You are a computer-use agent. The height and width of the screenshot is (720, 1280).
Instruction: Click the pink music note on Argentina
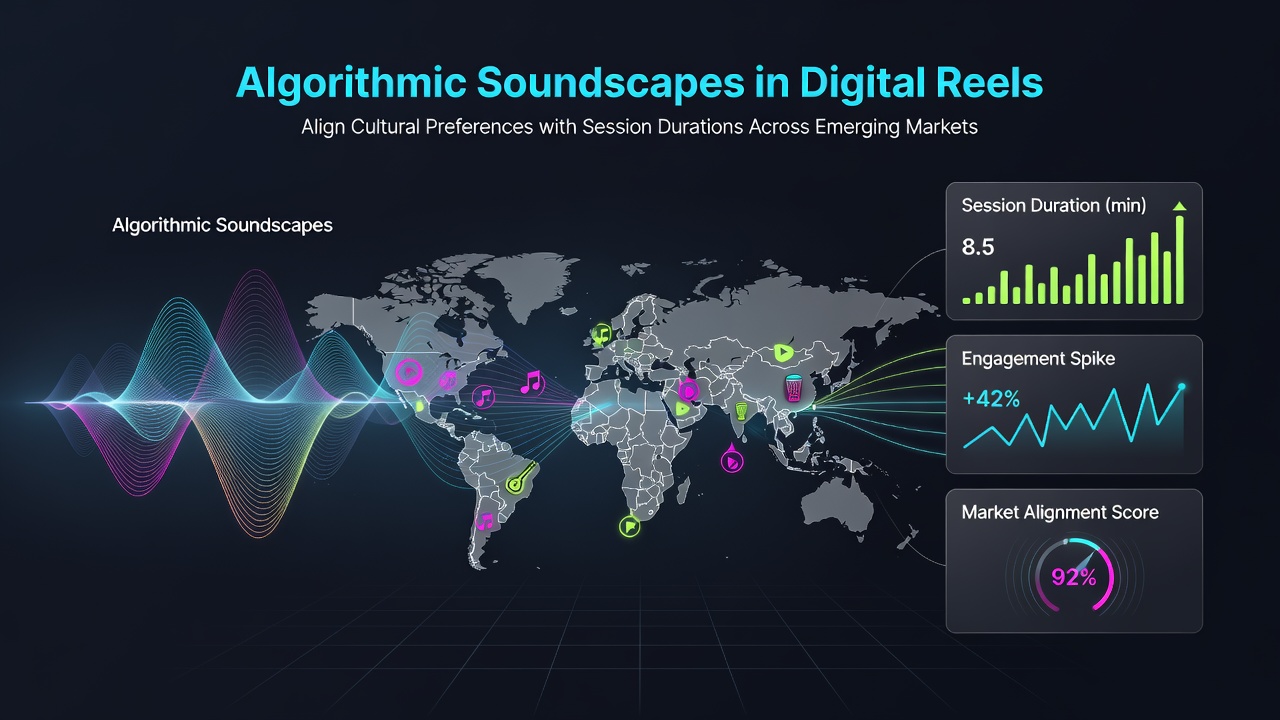[x=486, y=521]
